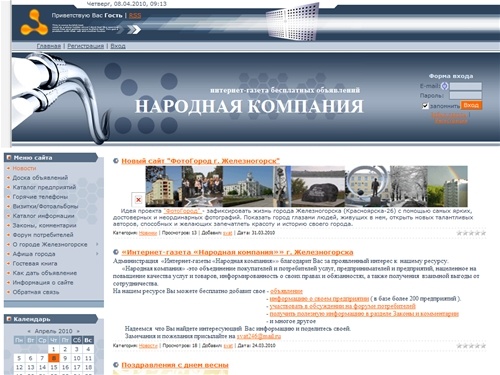
Task: Focus the Пароль input field
Action: [465, 96]
